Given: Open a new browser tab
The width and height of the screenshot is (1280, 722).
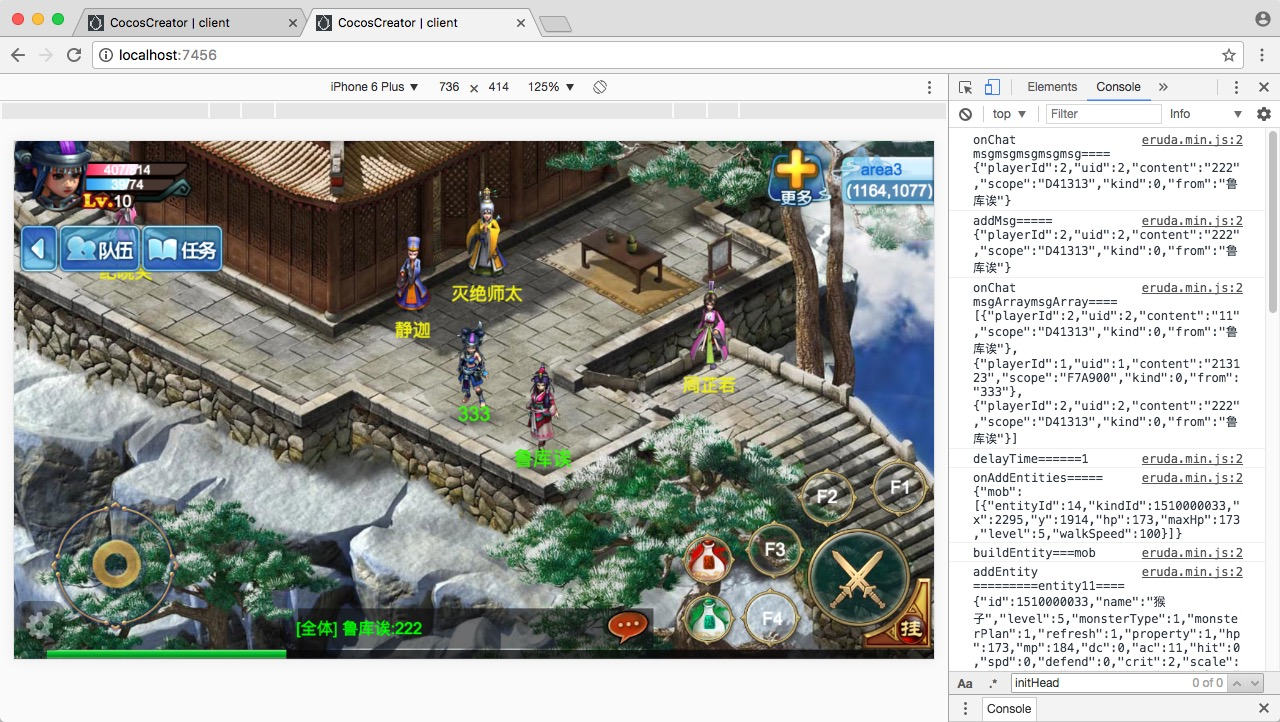Looking at the screenshot, I should coord(555,24).
